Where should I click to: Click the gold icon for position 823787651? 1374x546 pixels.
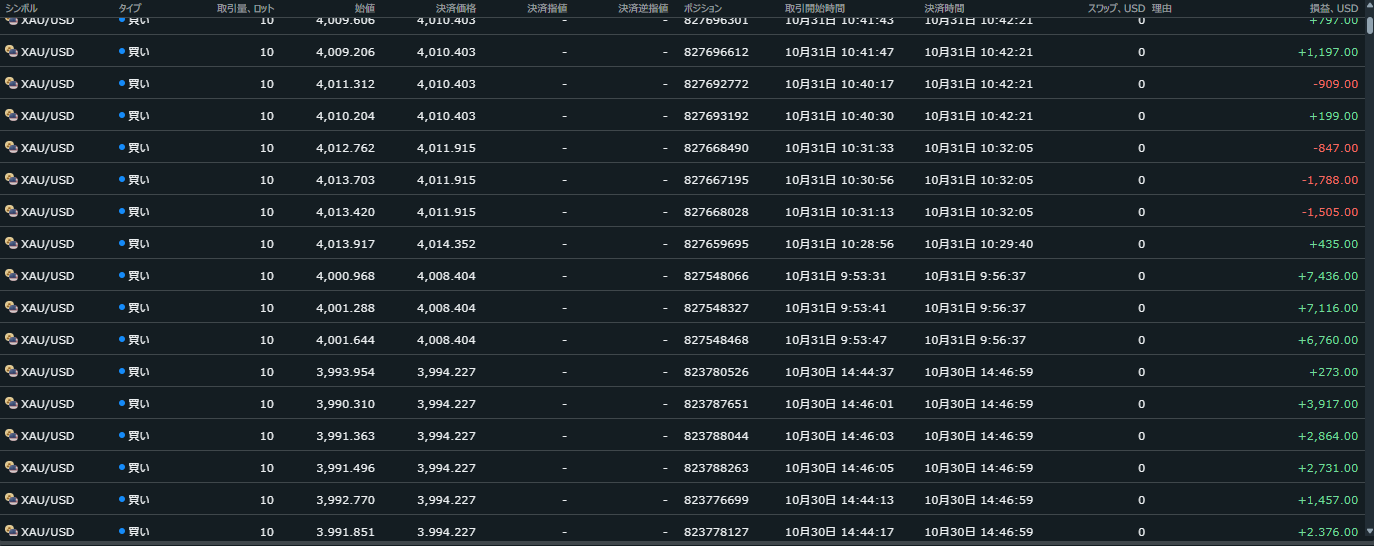click(11, 403)
